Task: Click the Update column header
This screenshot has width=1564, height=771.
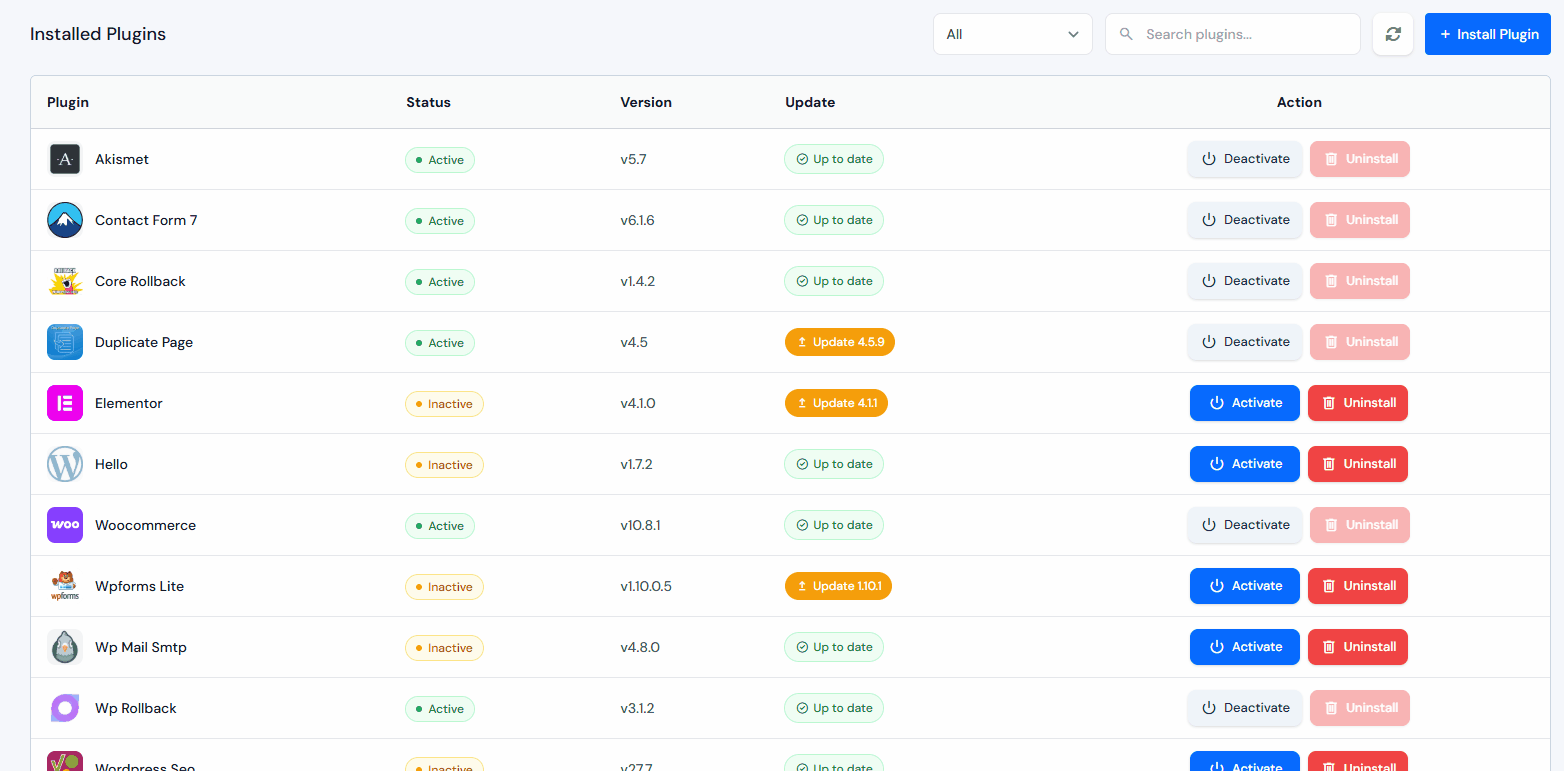Action: click(x=810, y=102)
